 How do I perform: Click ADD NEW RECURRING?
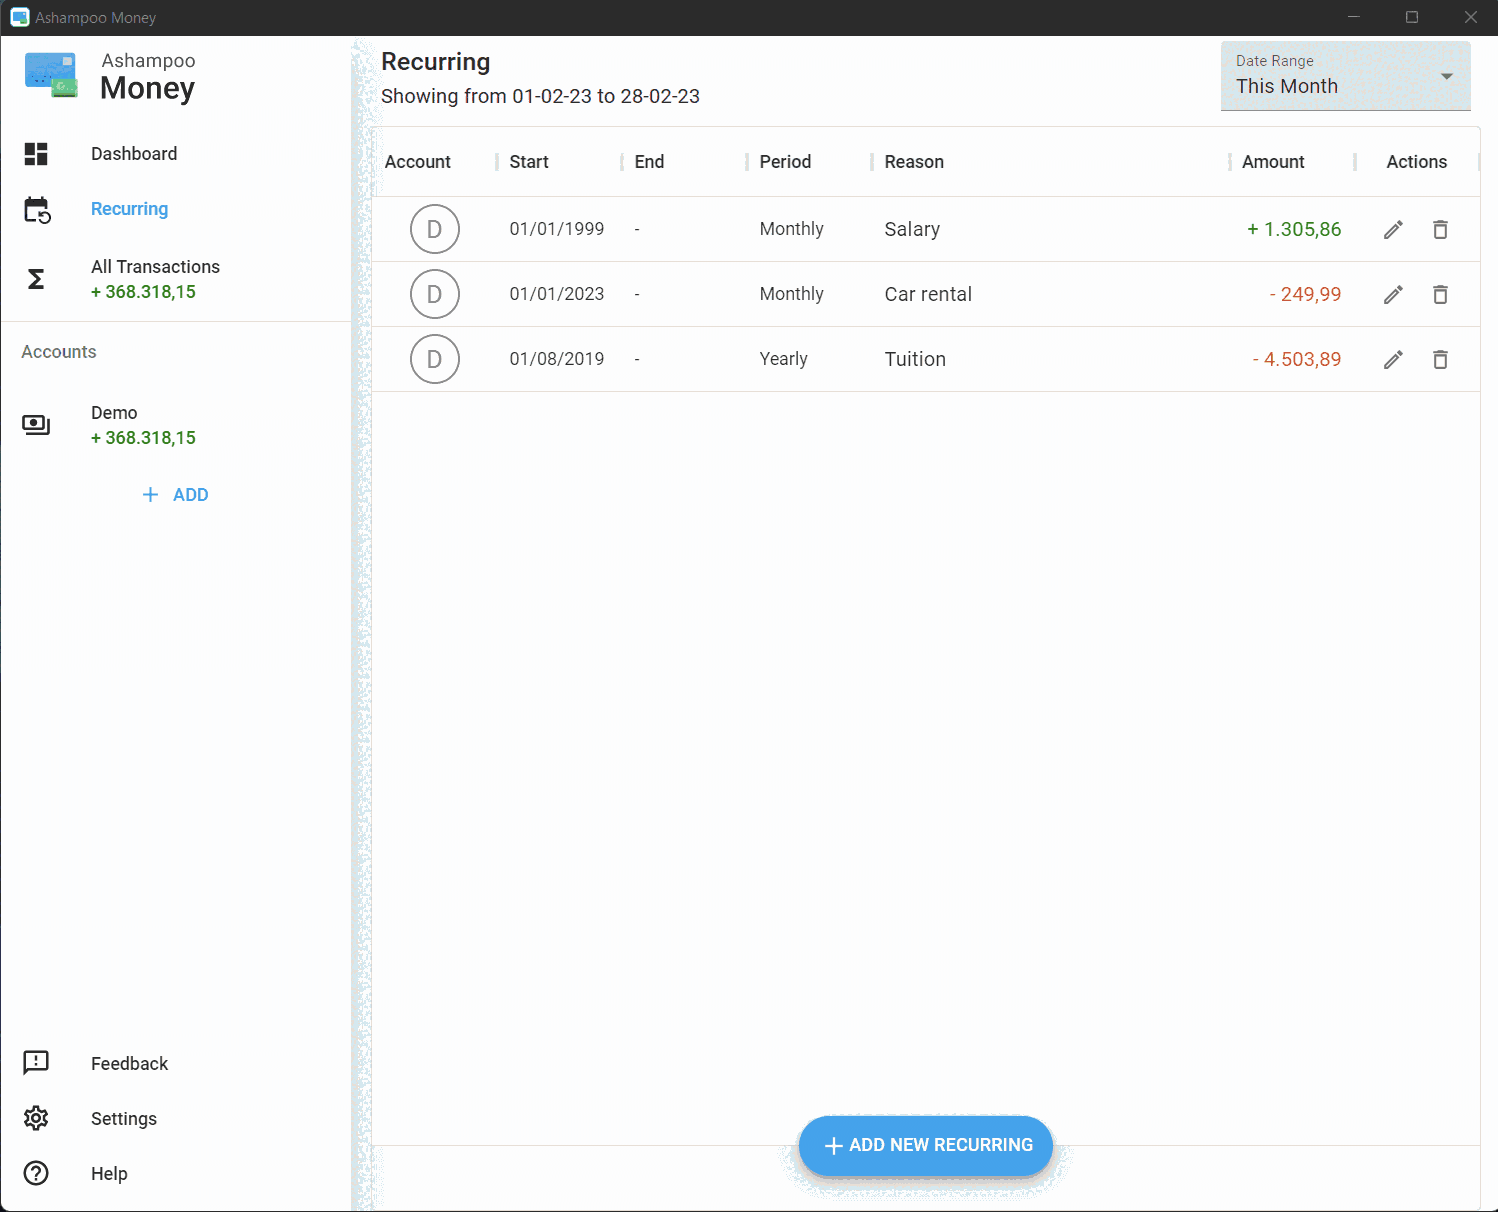925,1145
